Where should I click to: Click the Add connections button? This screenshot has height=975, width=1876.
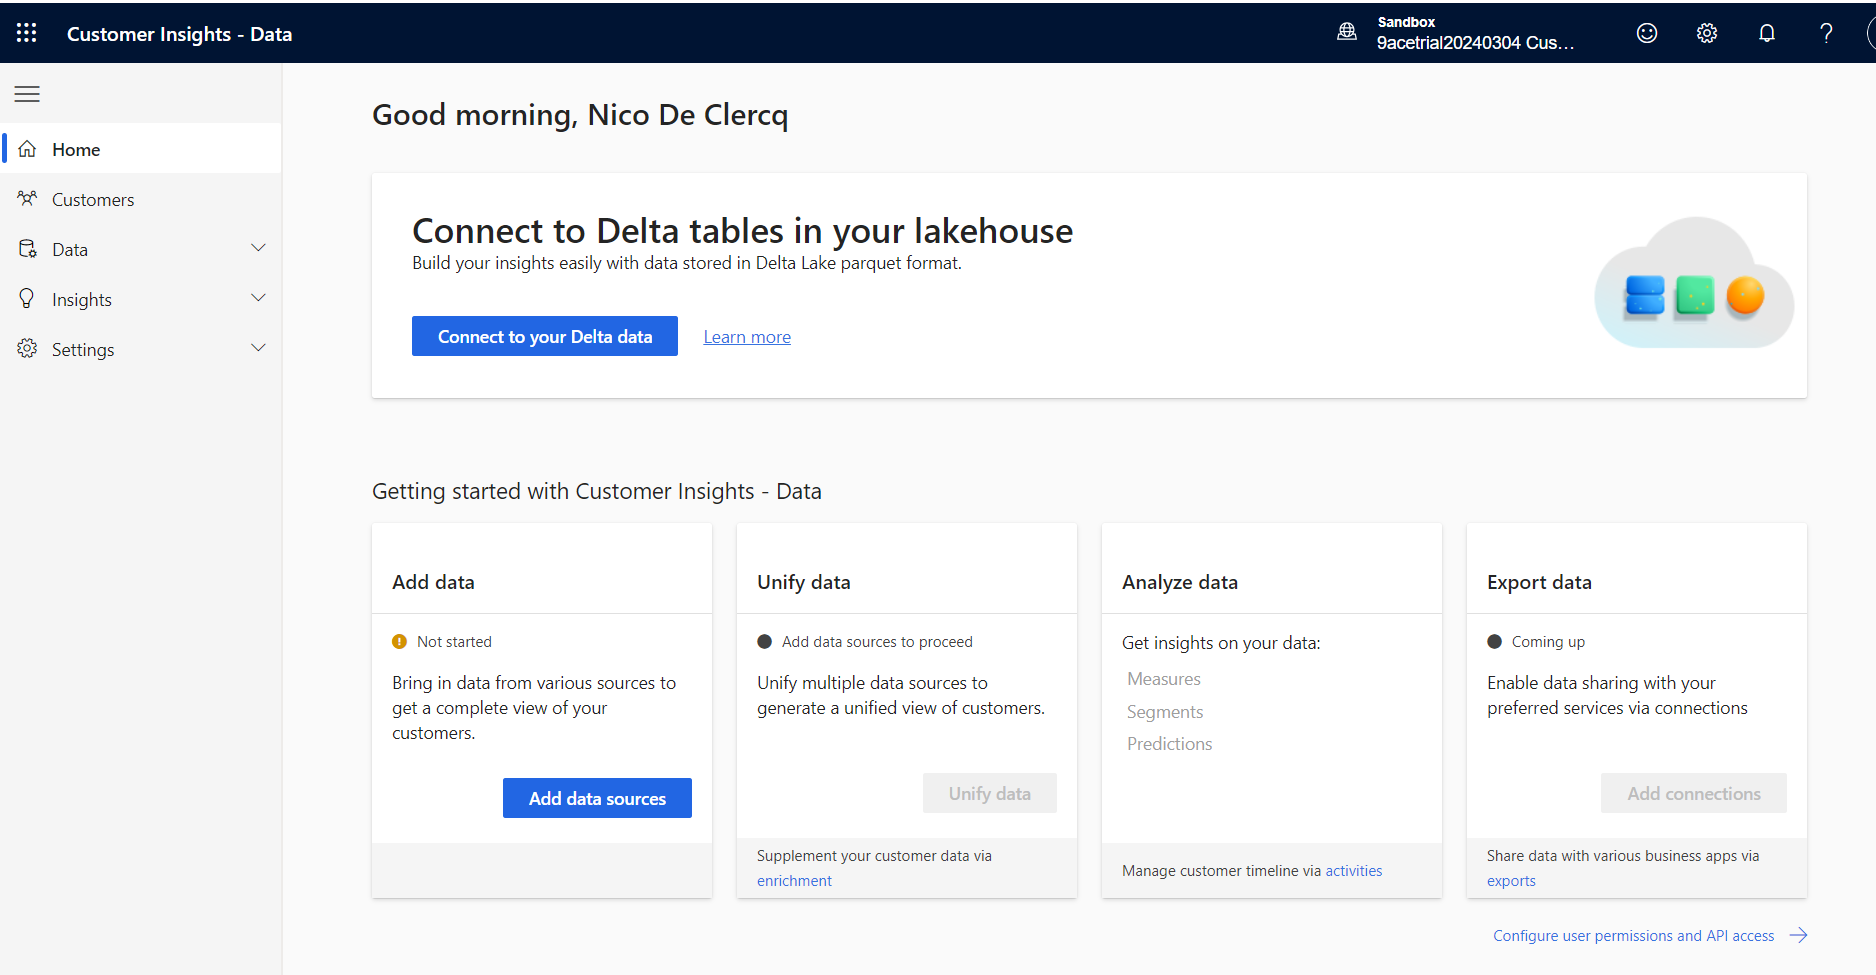1694,793
